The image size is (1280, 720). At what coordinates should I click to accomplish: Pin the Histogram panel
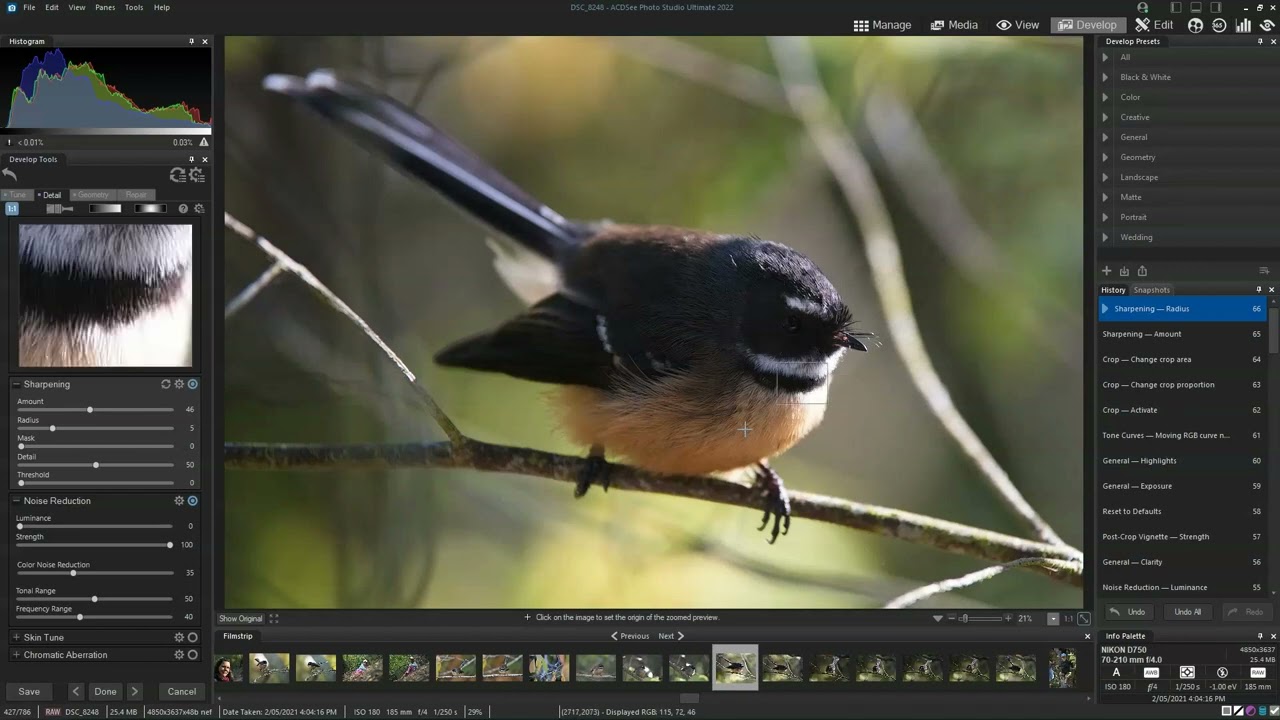coord(191,41)
